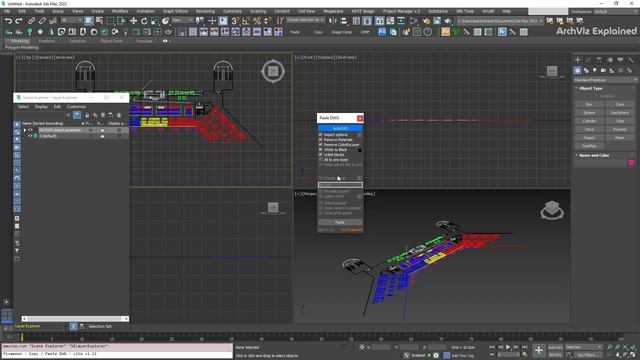640x360 pixels.
Task: Open the reference coordinate View dropdown
Action: (x=182, y=20)
